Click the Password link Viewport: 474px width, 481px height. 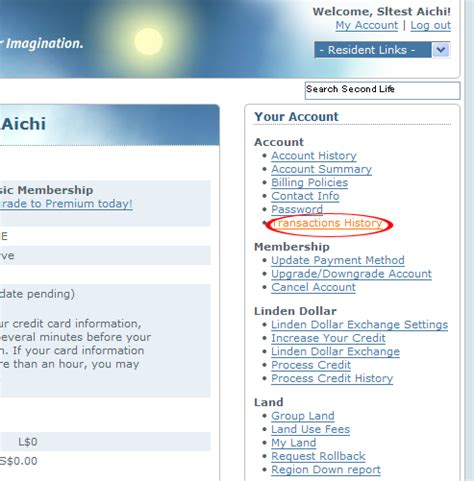[x=297, y=210]
